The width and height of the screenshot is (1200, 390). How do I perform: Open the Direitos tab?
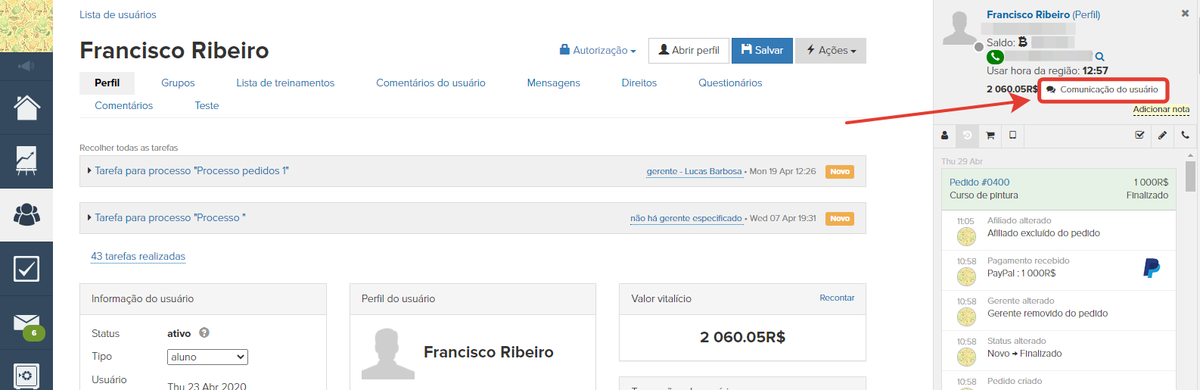(639, 83)
